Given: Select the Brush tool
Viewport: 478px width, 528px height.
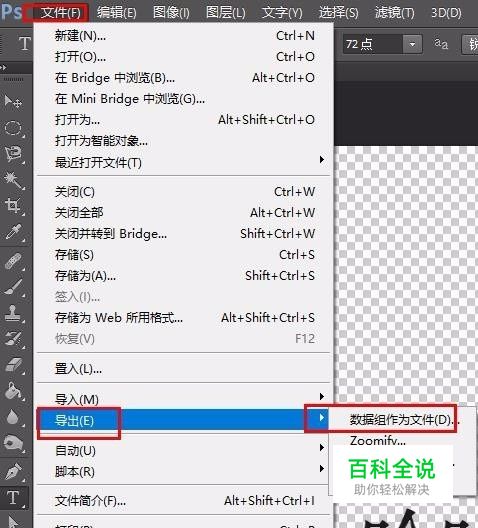Looking at the screenshot, I should pyautogui.click(x=13, y=287).
